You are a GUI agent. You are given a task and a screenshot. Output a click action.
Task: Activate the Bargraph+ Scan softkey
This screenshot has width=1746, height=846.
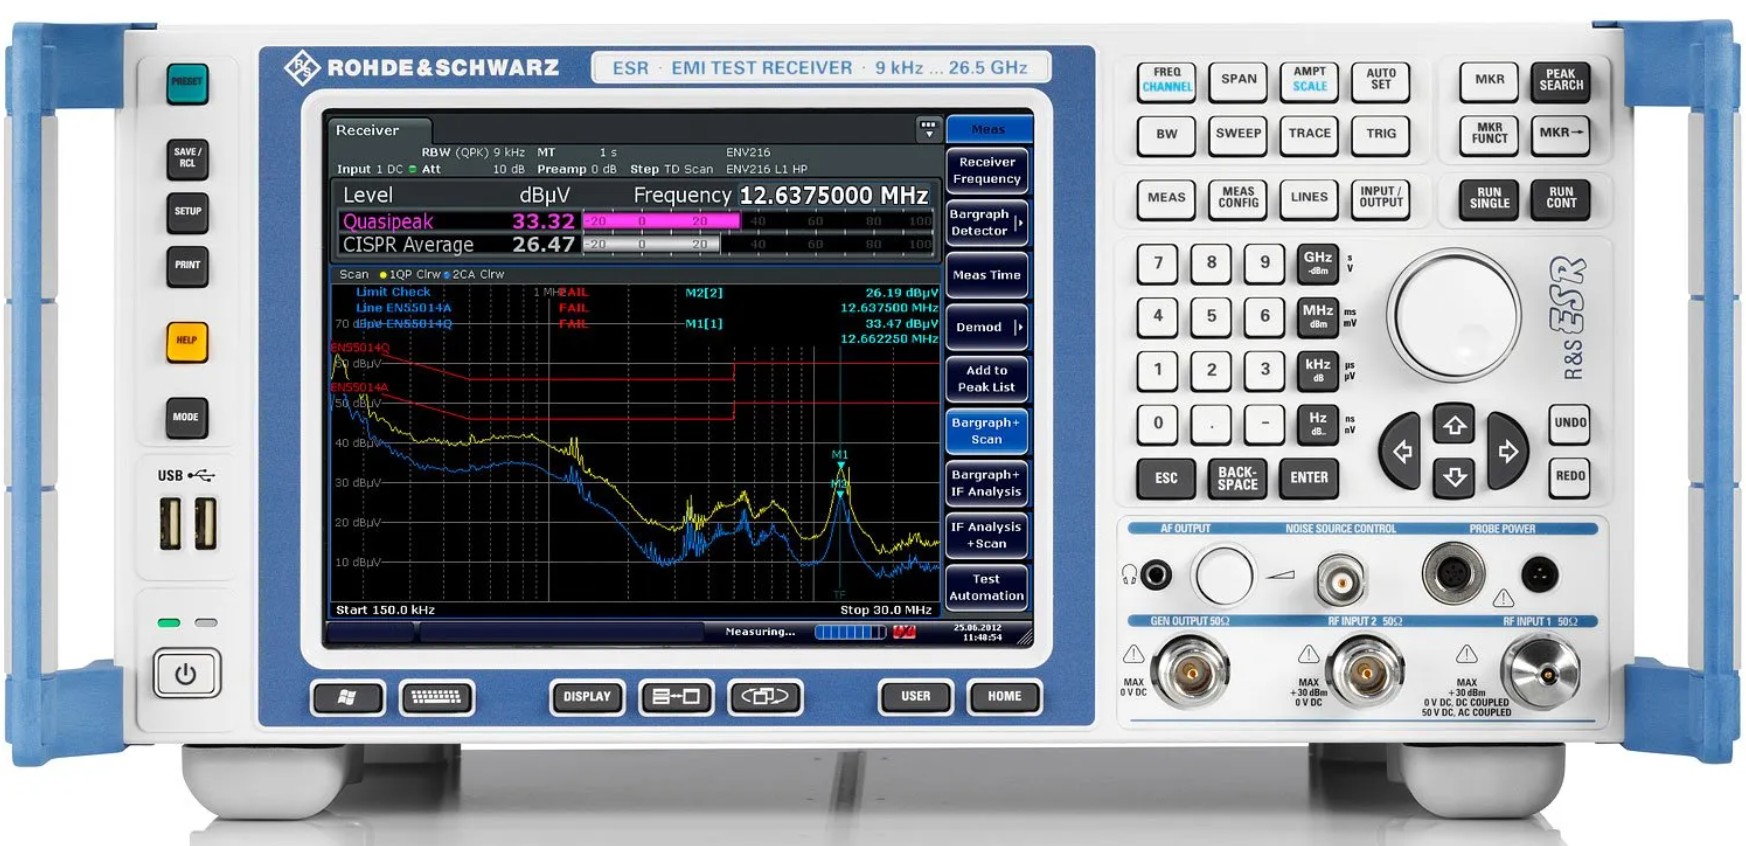987,431
